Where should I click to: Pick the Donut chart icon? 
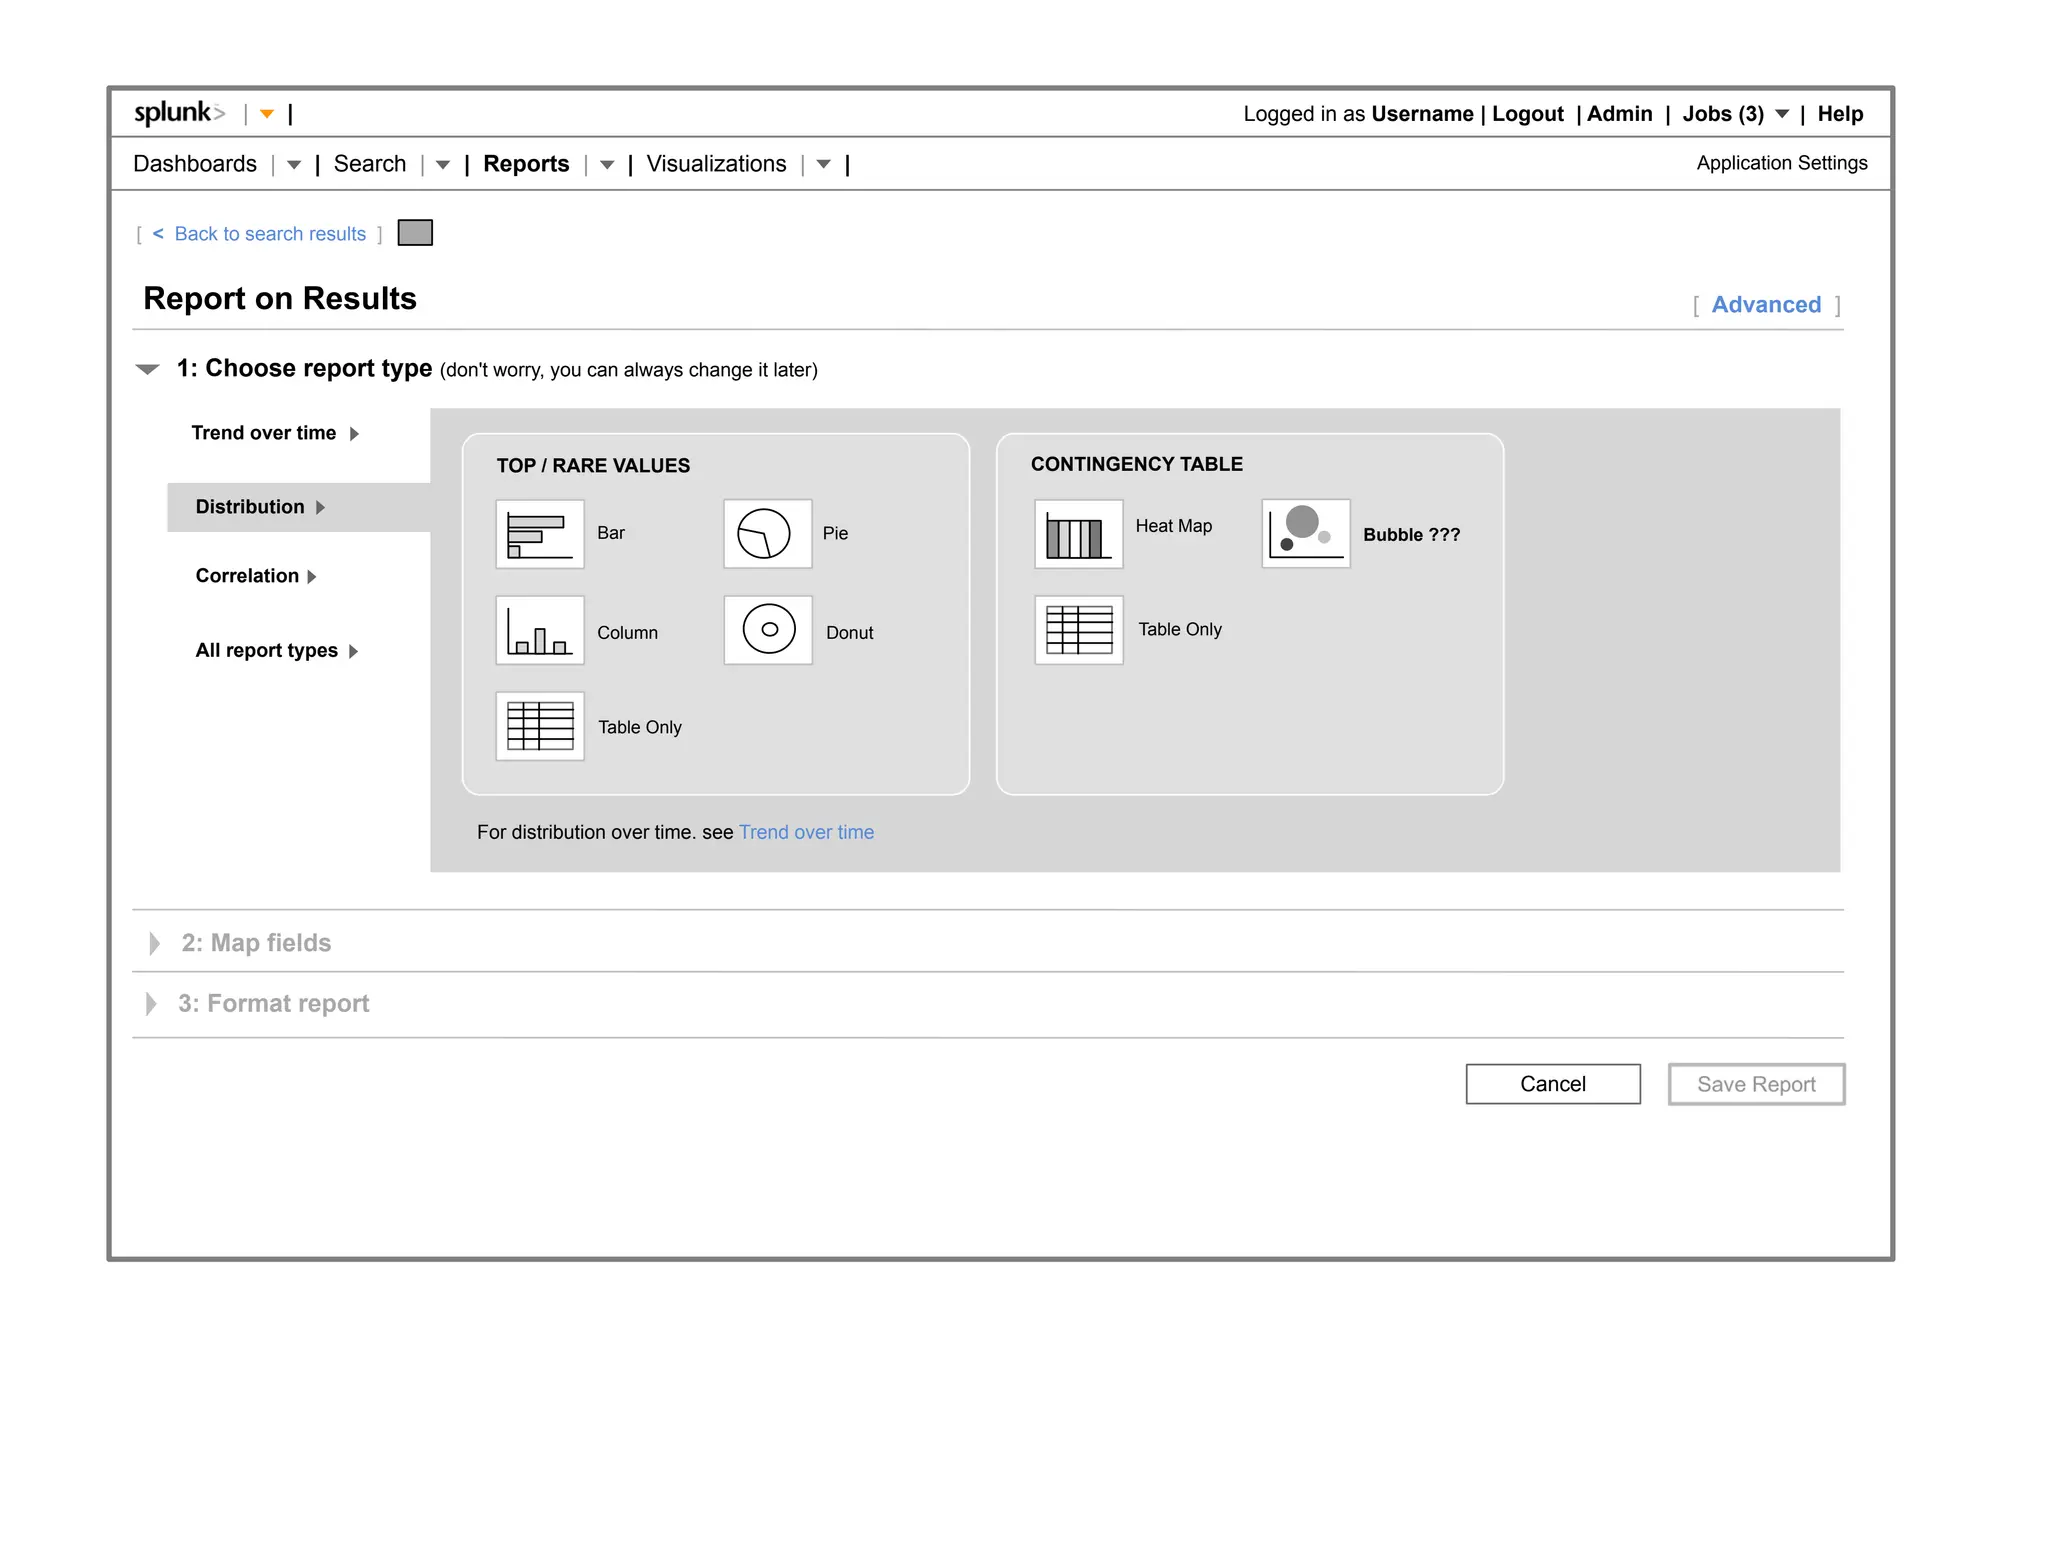point(767,630)
